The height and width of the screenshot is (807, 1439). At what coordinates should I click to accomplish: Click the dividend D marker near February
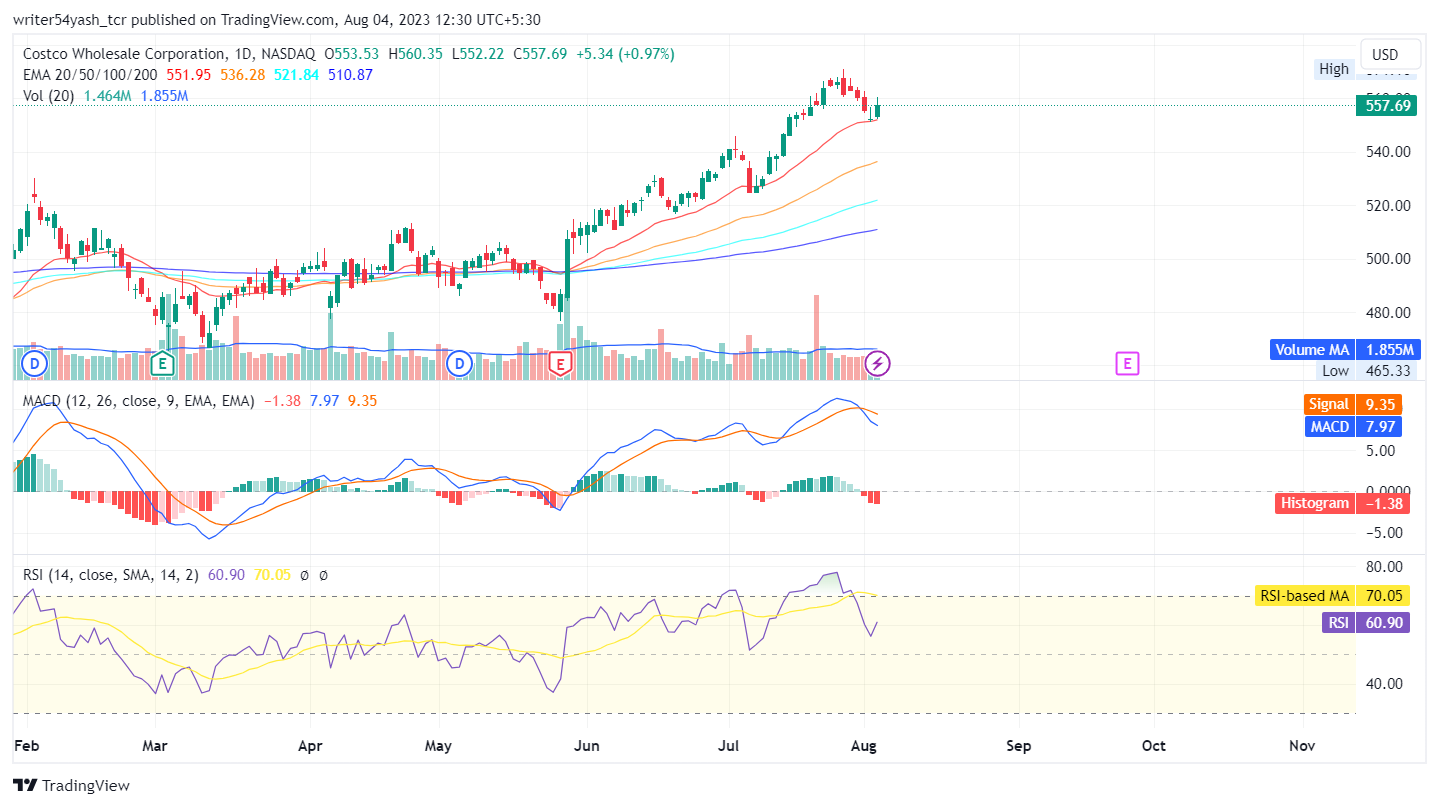(35, 364)
